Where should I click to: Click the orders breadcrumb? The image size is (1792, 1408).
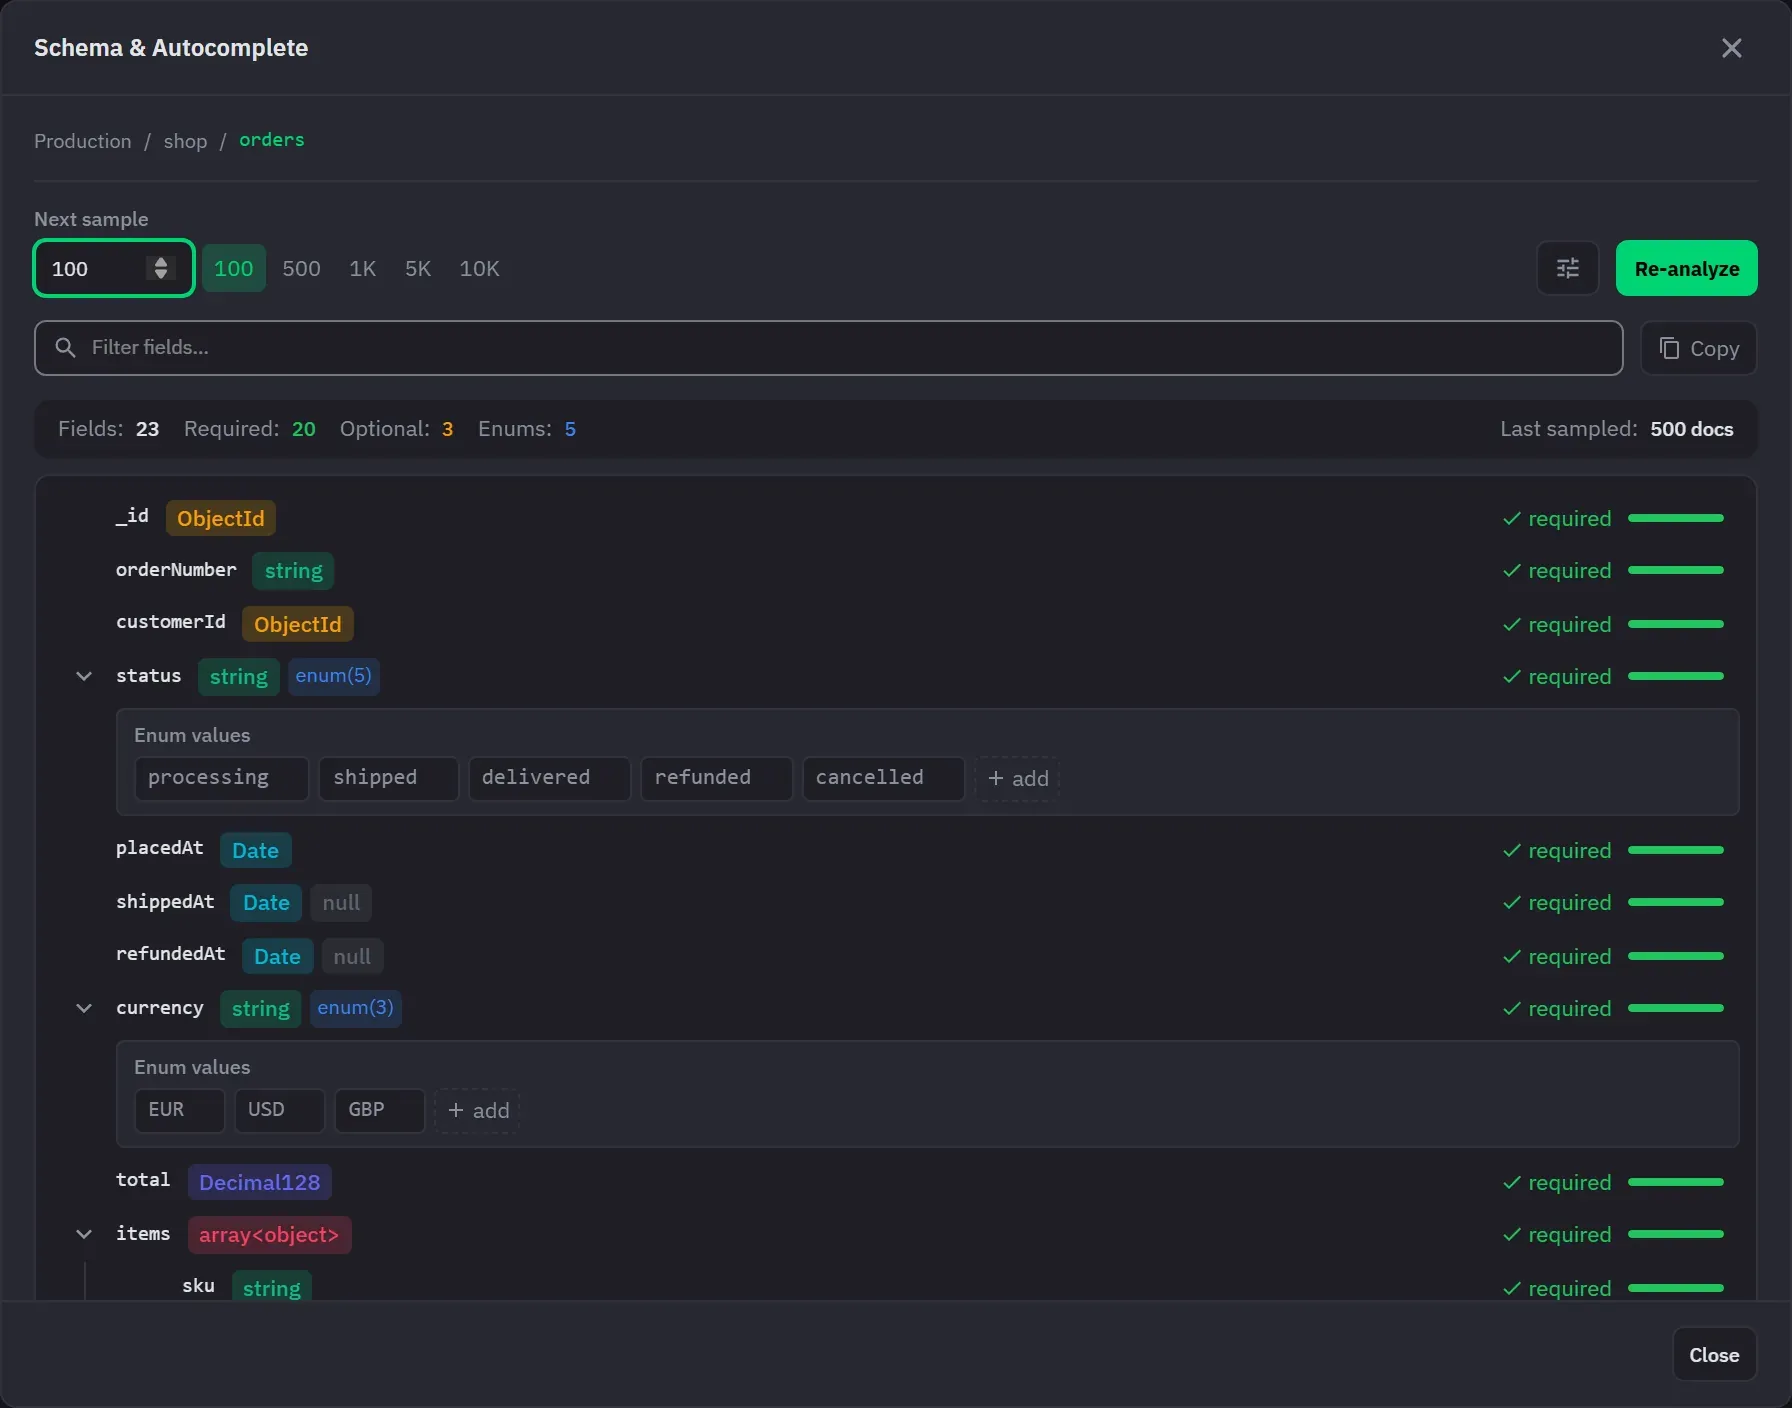[271, 140]
